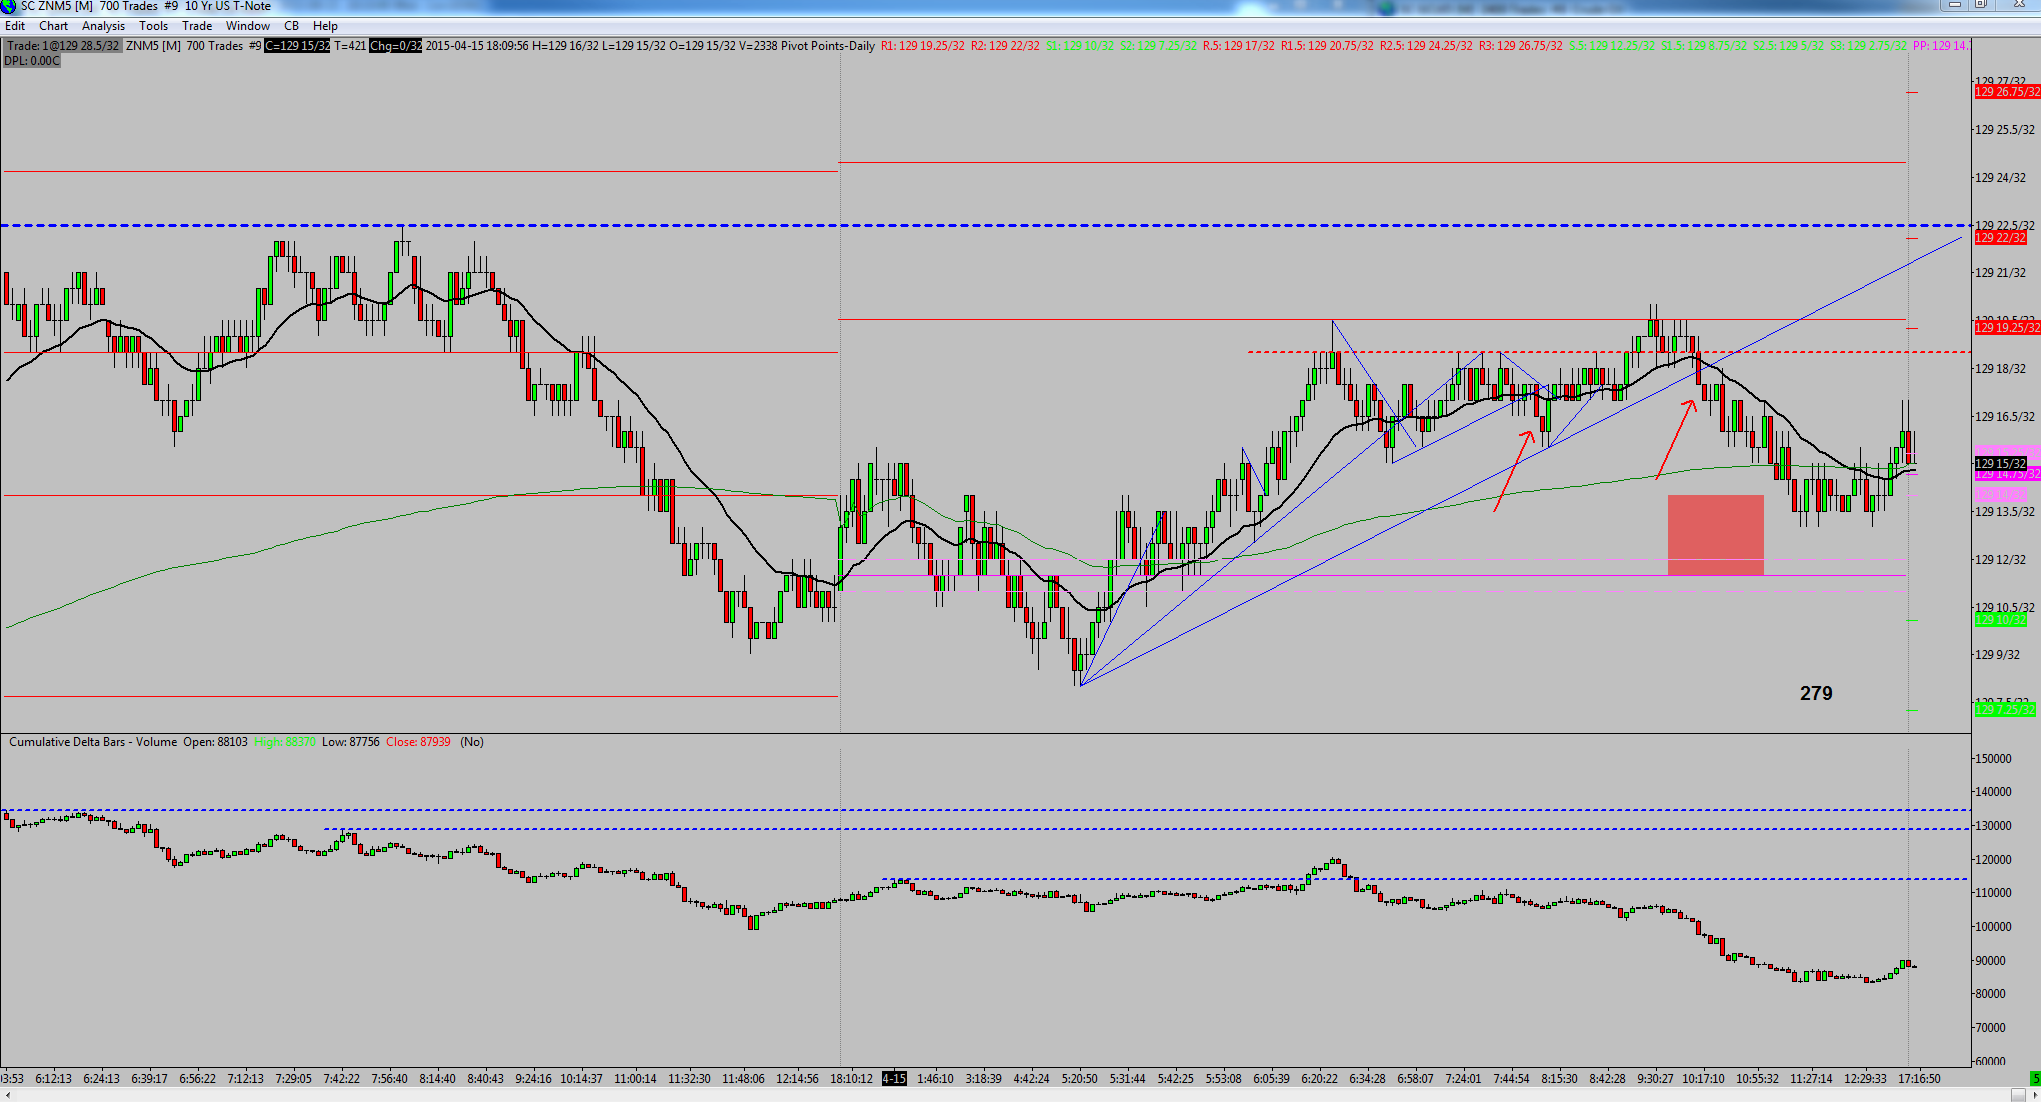Click the '2015-04-15 18:09:56' timestamp
This screenshot has height=1102, width=2041.
pos(477,46)
